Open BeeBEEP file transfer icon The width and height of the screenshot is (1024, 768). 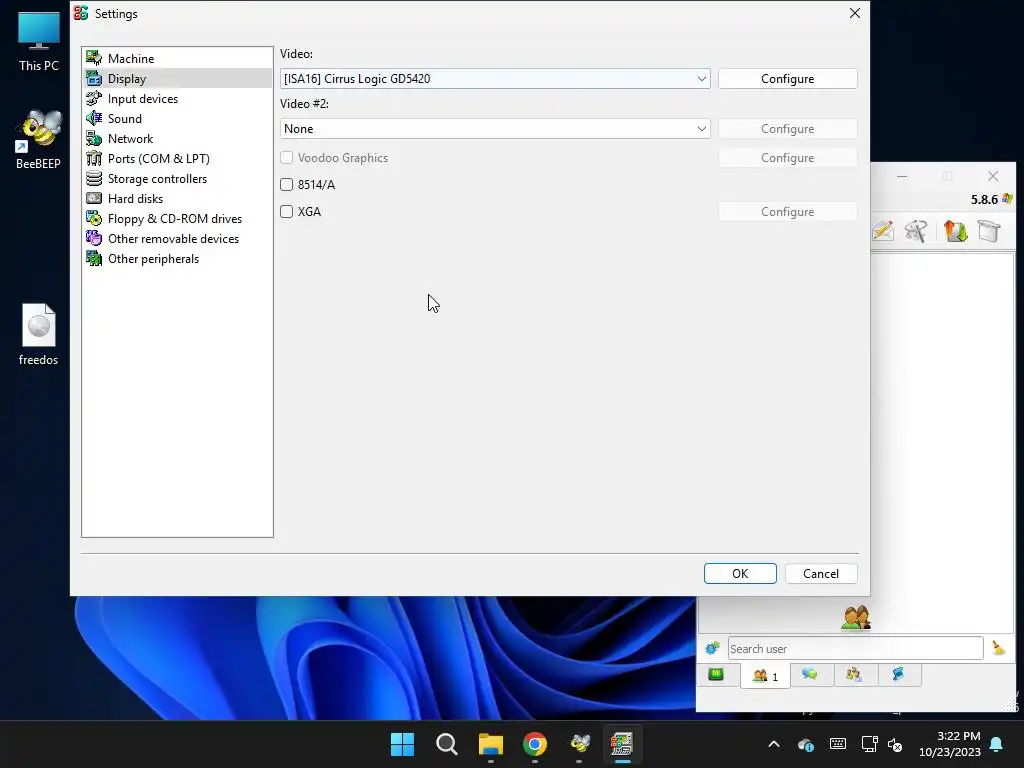pos(955,231)
